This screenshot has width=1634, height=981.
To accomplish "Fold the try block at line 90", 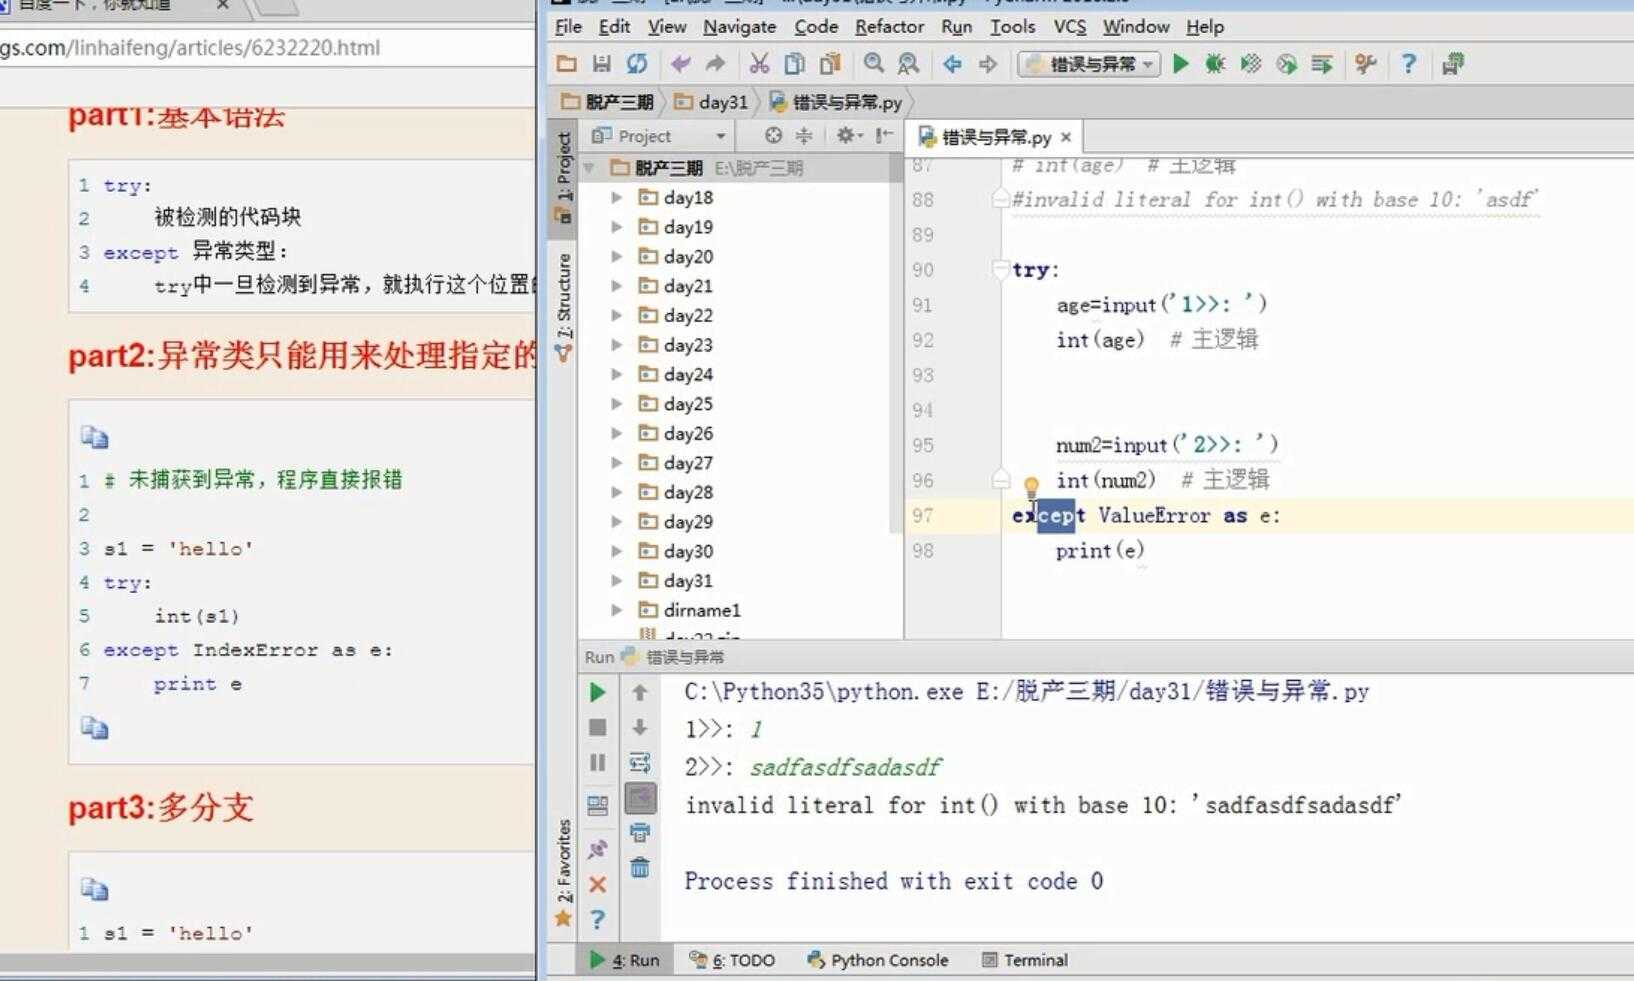I will pyautogui.click(x=1000, y=269).
